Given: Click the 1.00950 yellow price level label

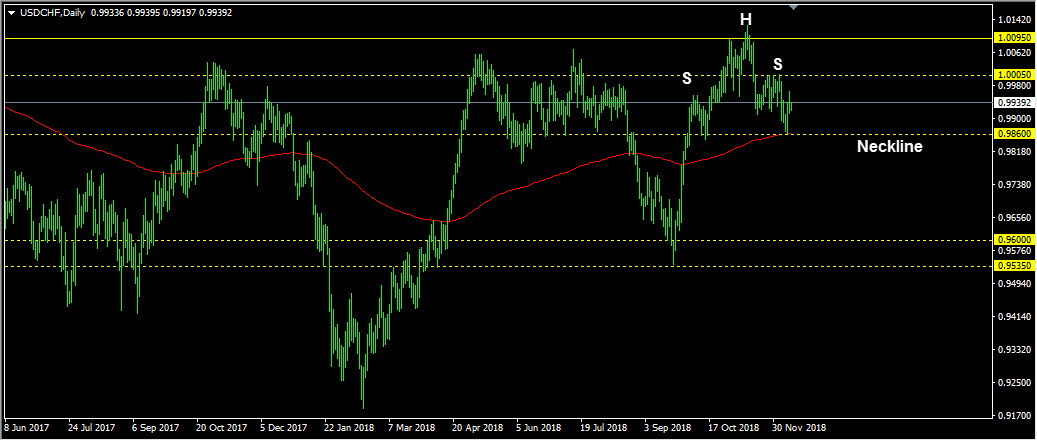Looking at the screenshot, I should (1015, 38).
